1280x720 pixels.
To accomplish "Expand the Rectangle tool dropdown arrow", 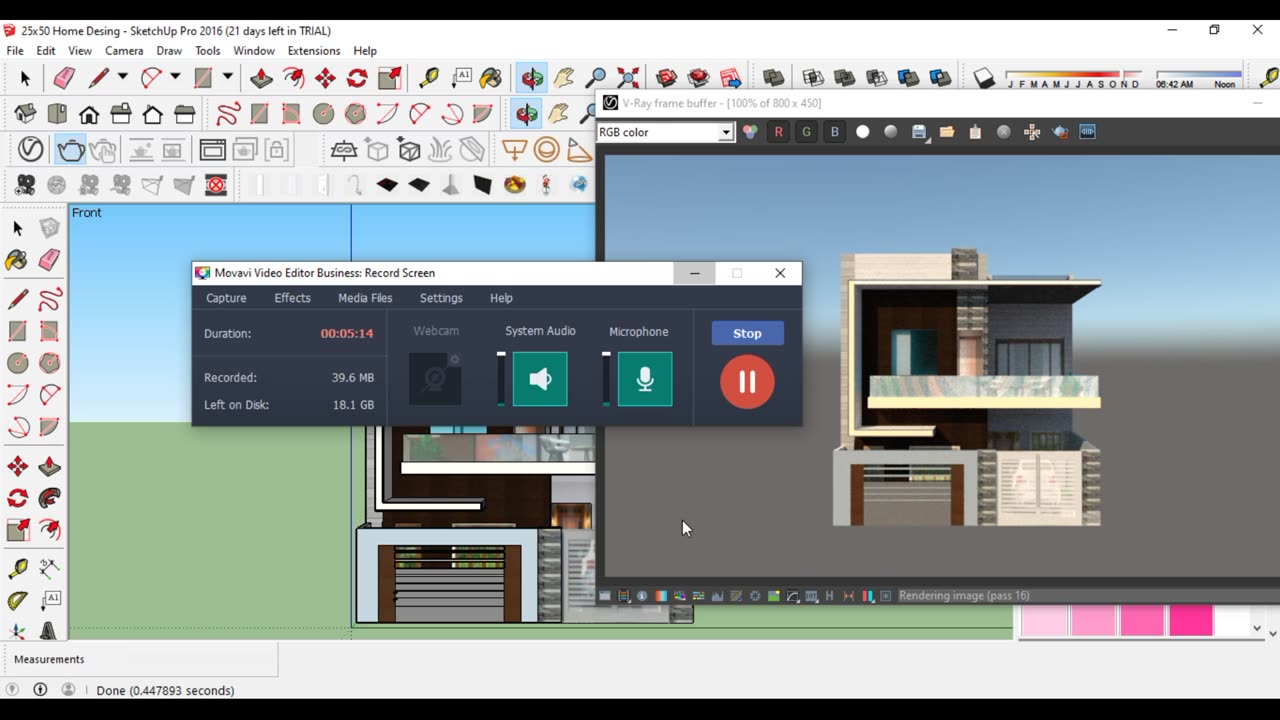I will (x=228, y=77).
